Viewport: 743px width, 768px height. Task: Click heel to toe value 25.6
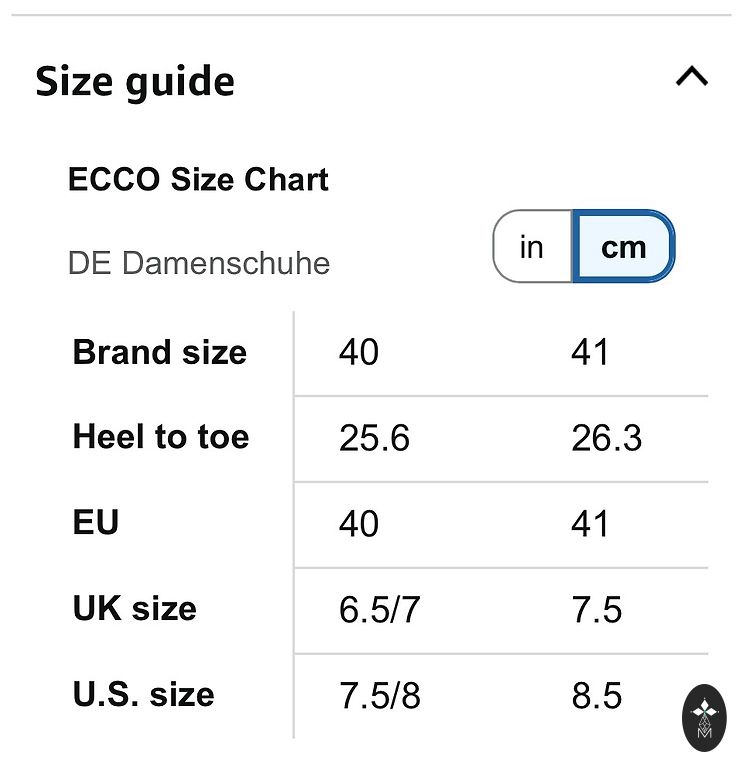click(x=374, y=438)
